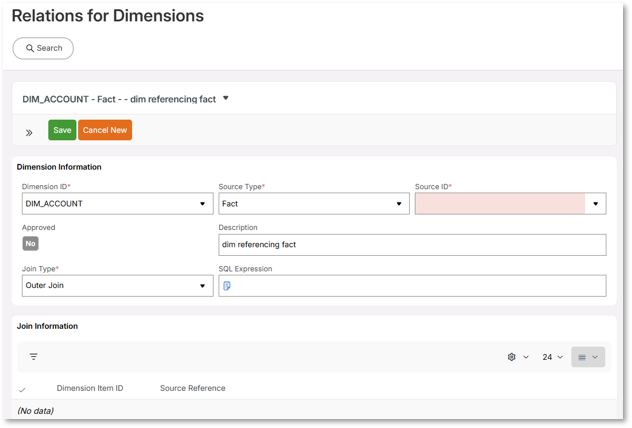Screen dimensions: 632x428
Task: Open the filter icon in Join Information
Action: pyautogui.click(x=33, y=357)
